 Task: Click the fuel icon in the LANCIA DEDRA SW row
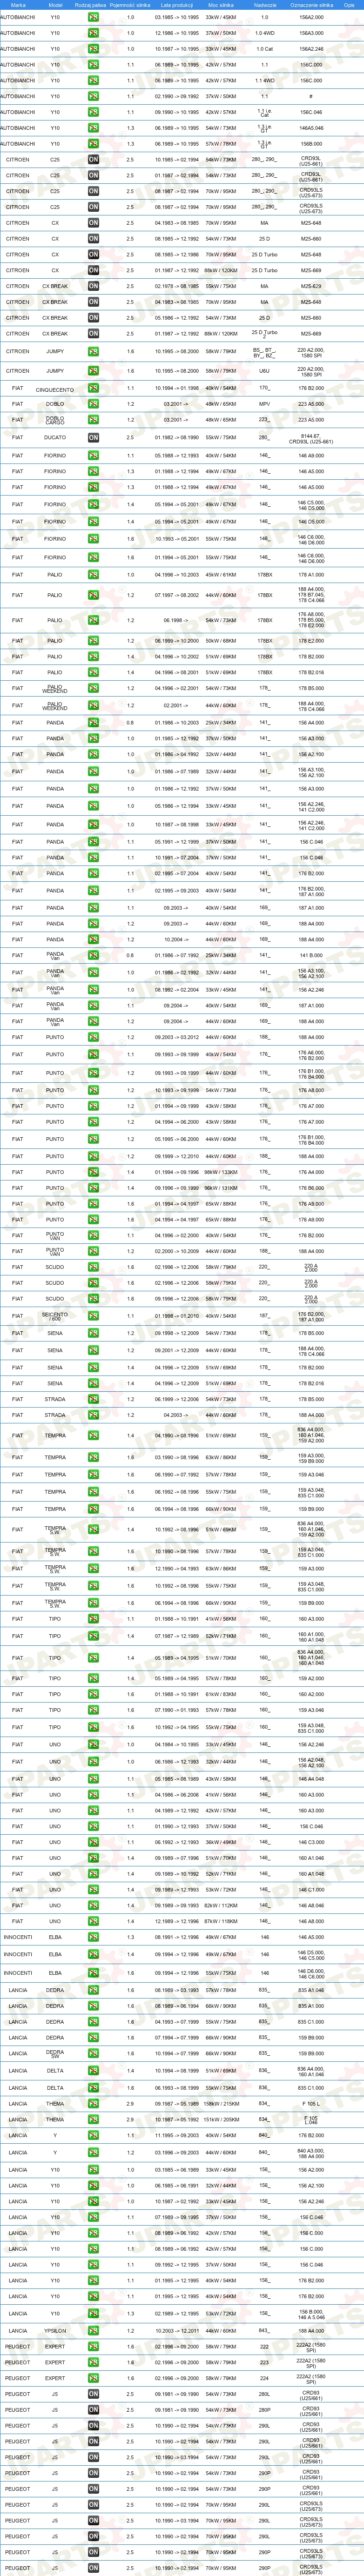93,2053
